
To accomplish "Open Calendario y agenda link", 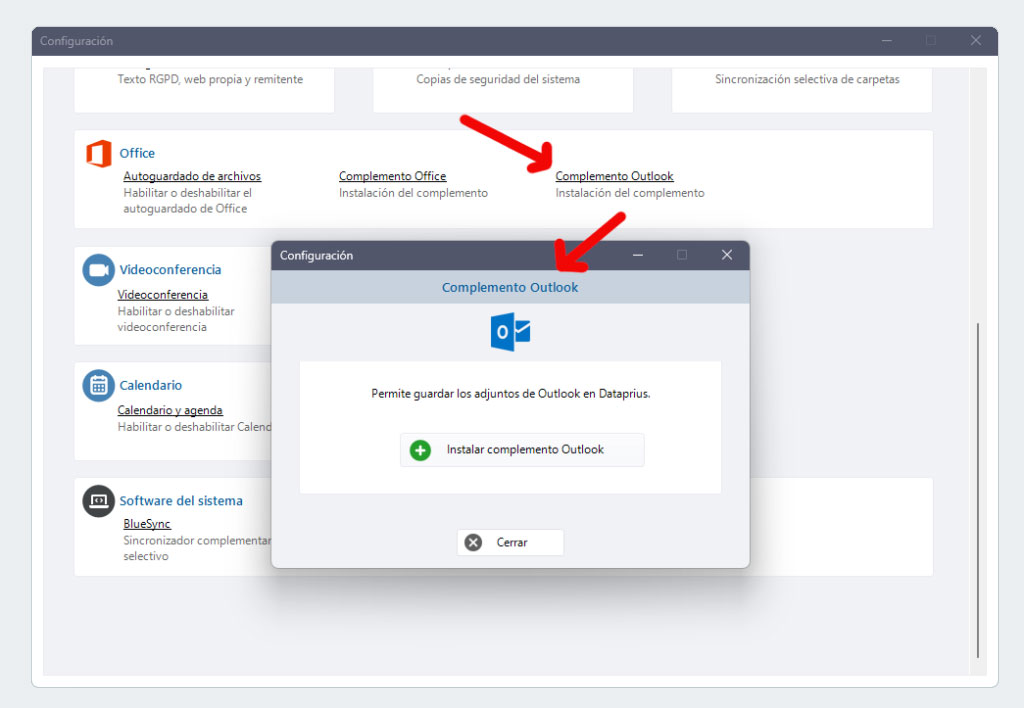I will click(x=170, y=410).
